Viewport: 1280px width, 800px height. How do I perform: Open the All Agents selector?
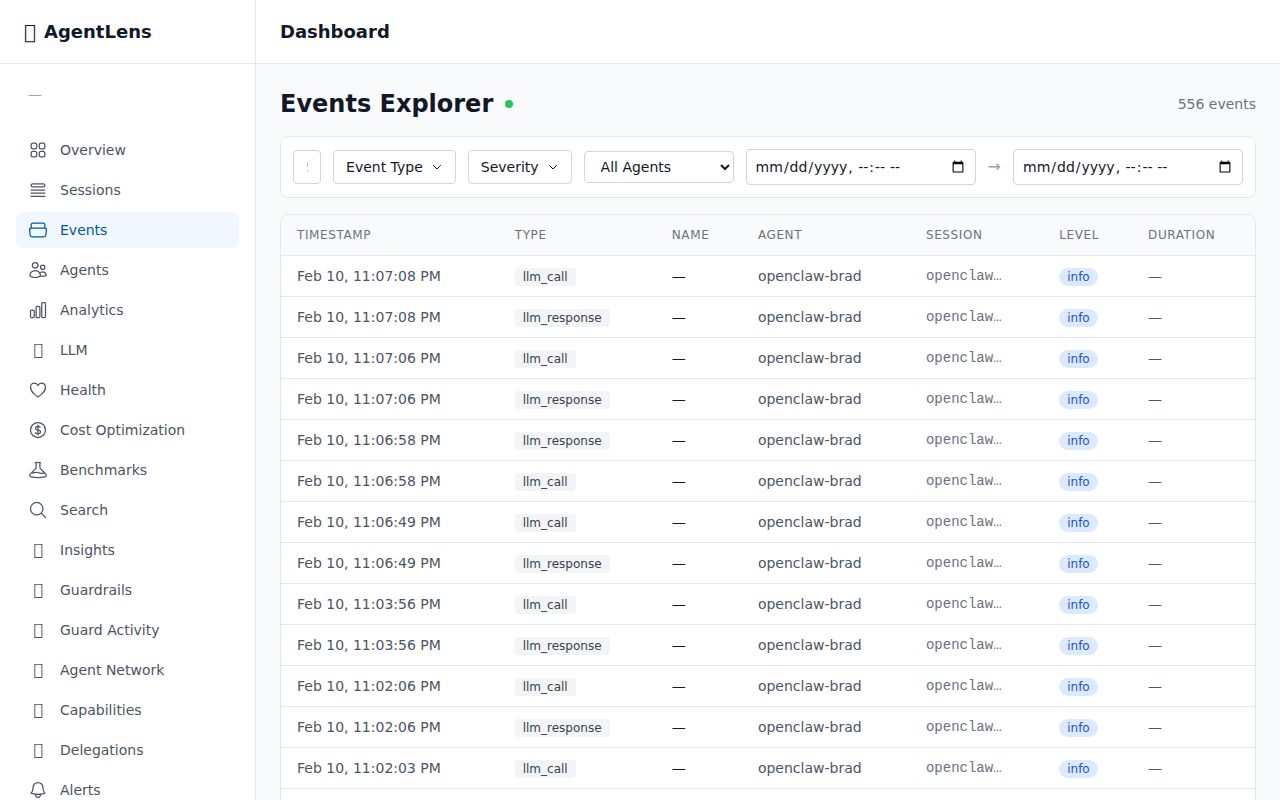(658, 166)
